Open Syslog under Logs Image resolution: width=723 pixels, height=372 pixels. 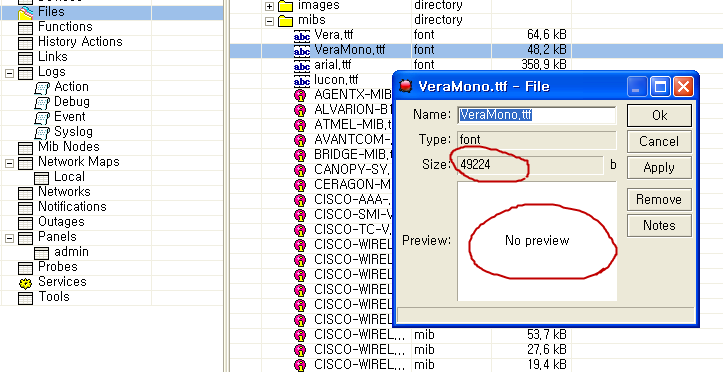(73, 132)
